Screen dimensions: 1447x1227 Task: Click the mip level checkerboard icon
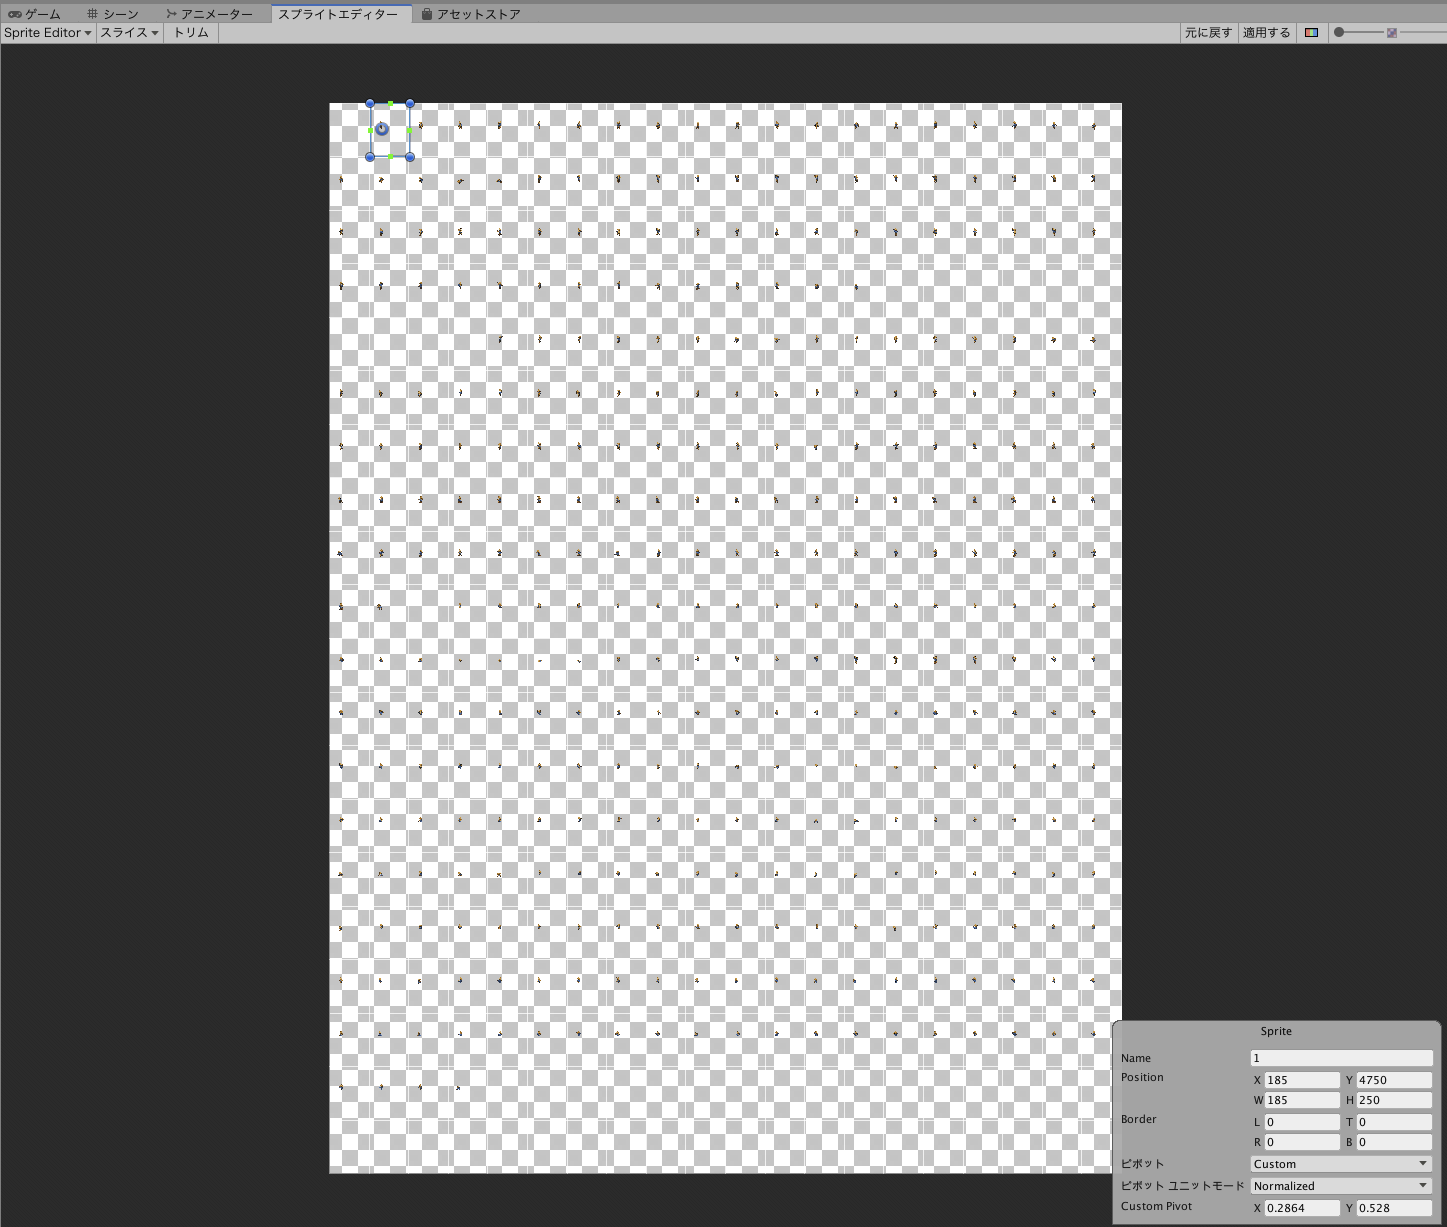[1391, 33]
